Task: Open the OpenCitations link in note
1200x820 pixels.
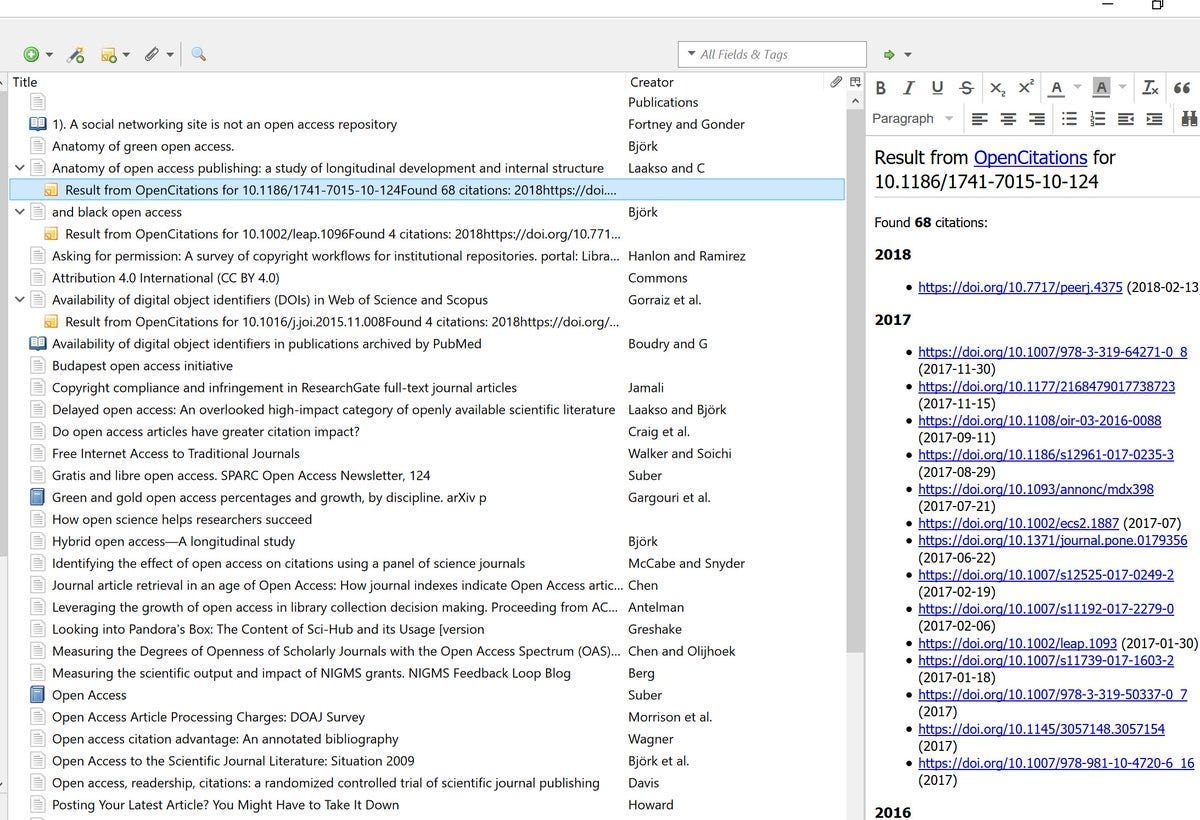Action: tap(1030, 158)
